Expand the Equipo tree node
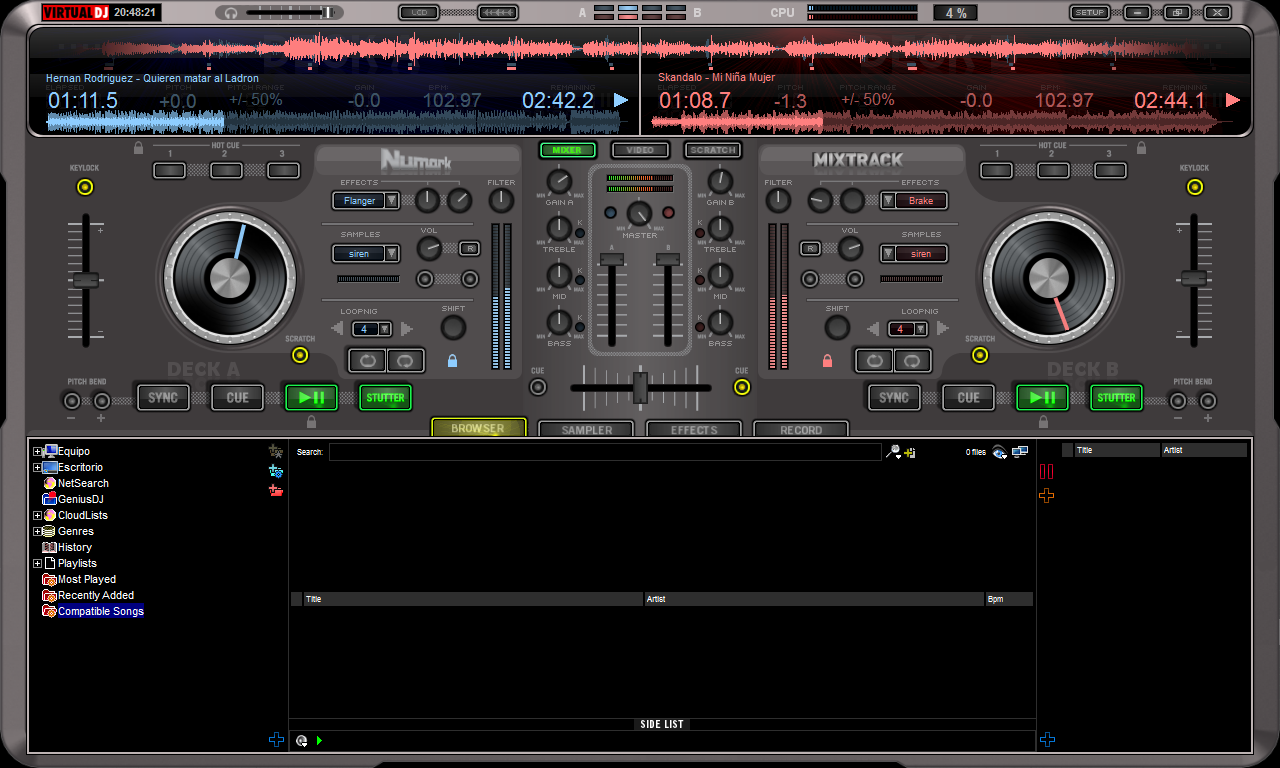 [x=37, y=451]
